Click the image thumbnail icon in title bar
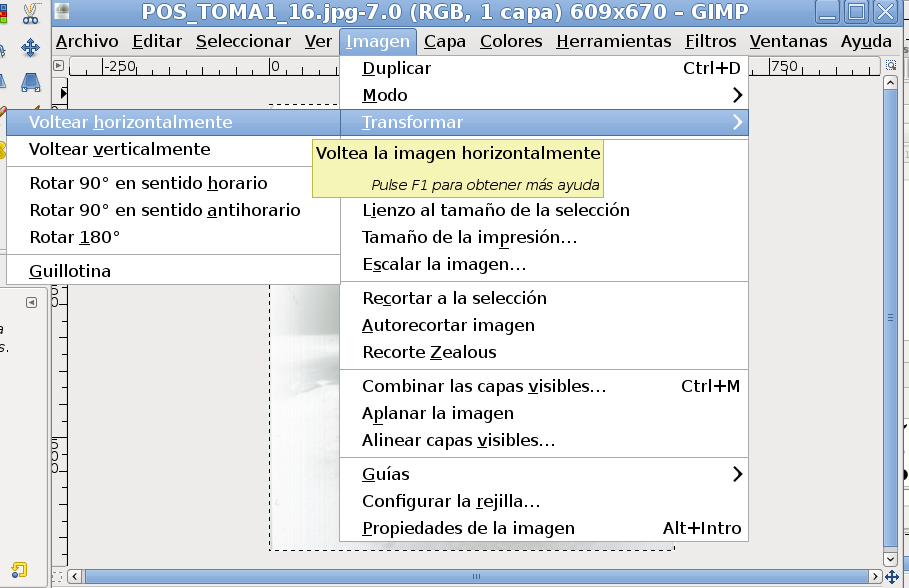 pyautogui.click(x=63, y=10)
